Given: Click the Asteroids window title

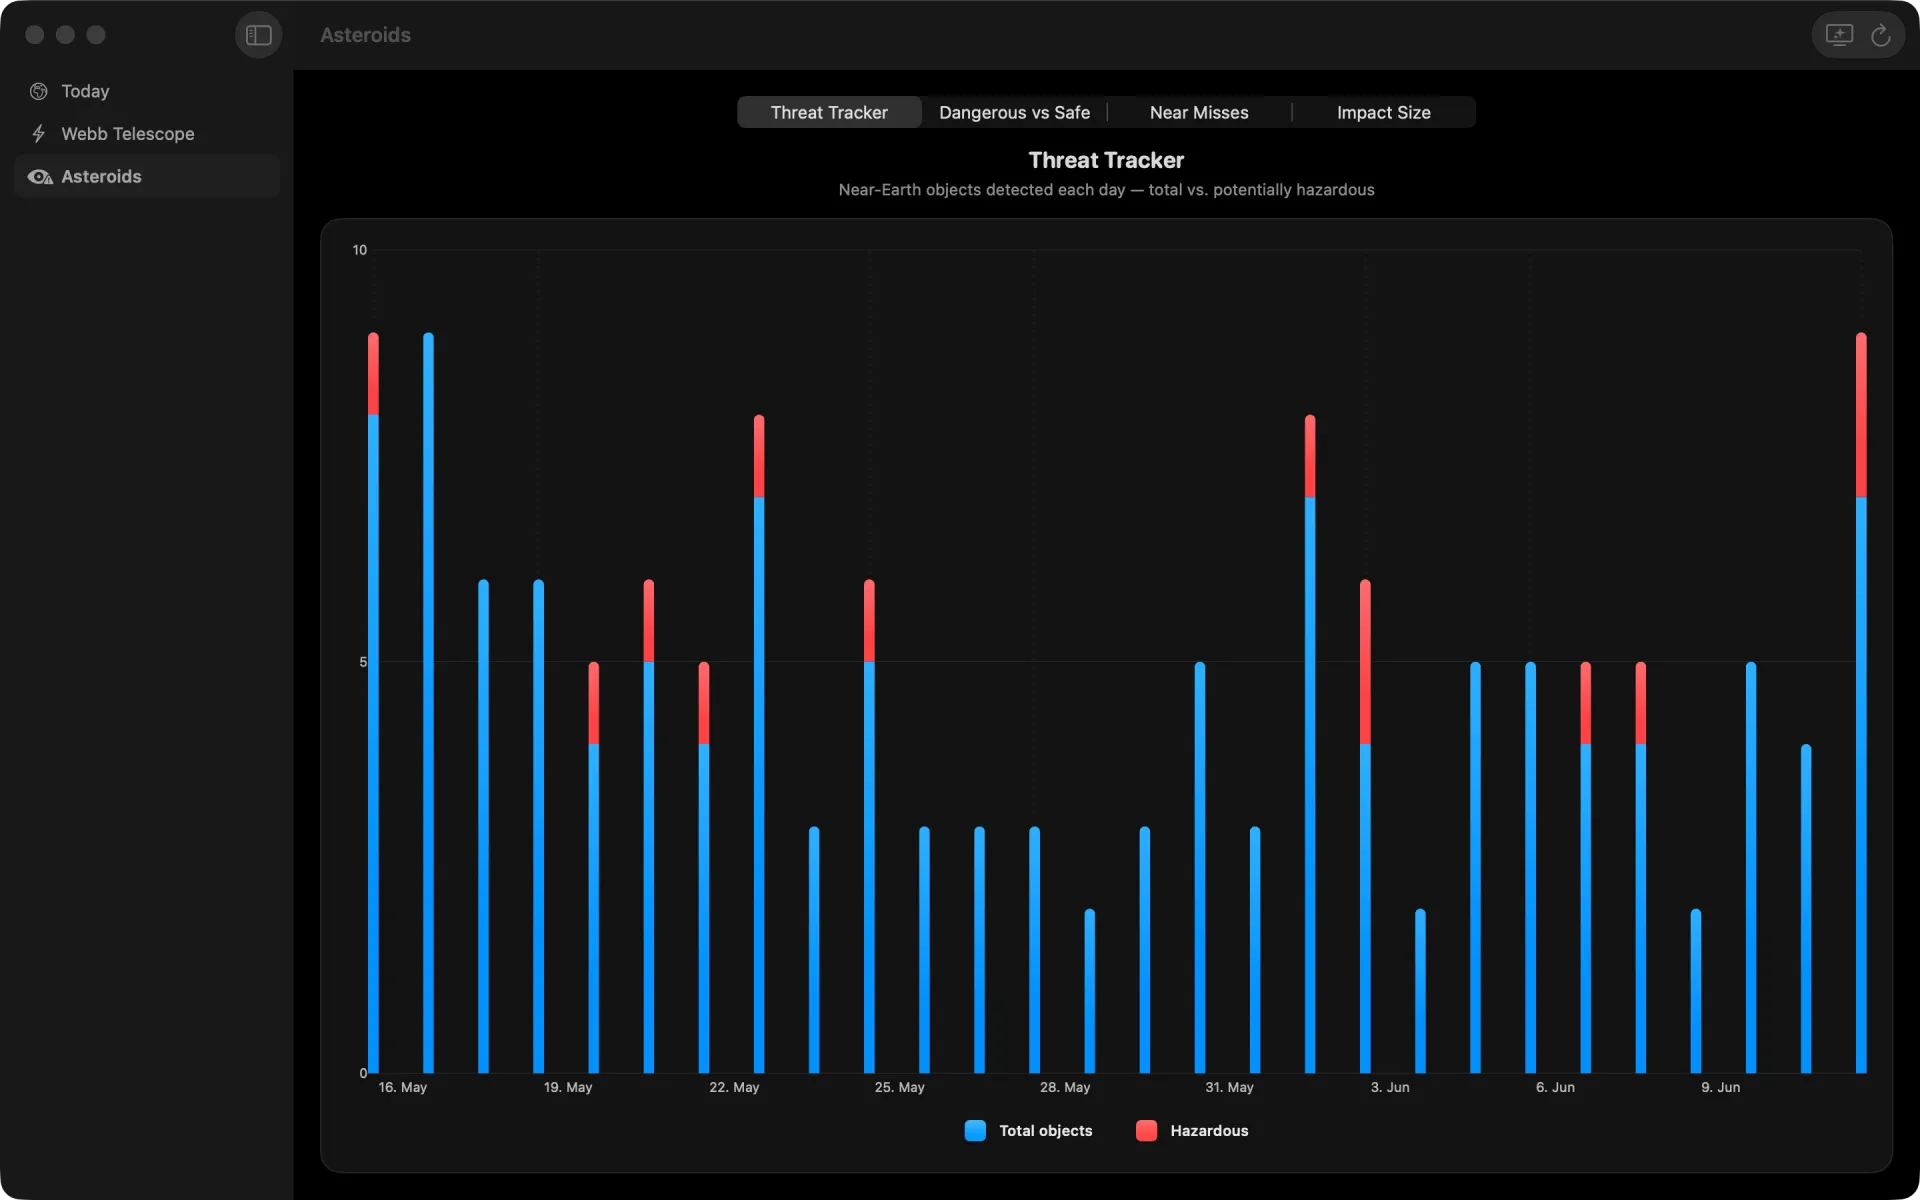Looking at the screenshot, I should (365, 35).
